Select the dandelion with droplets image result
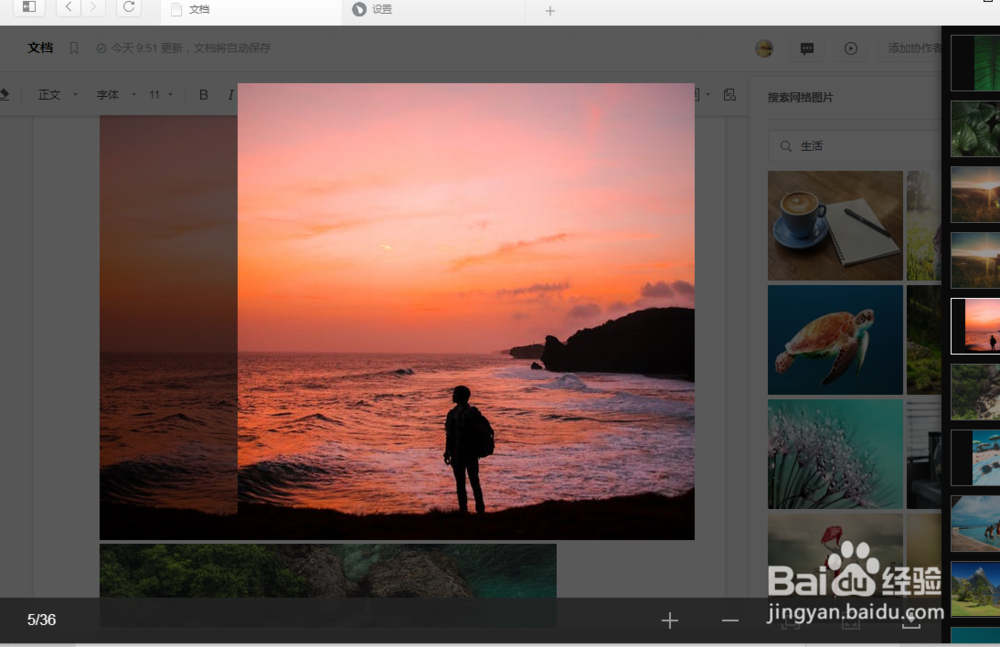 [x=835, y=454]
